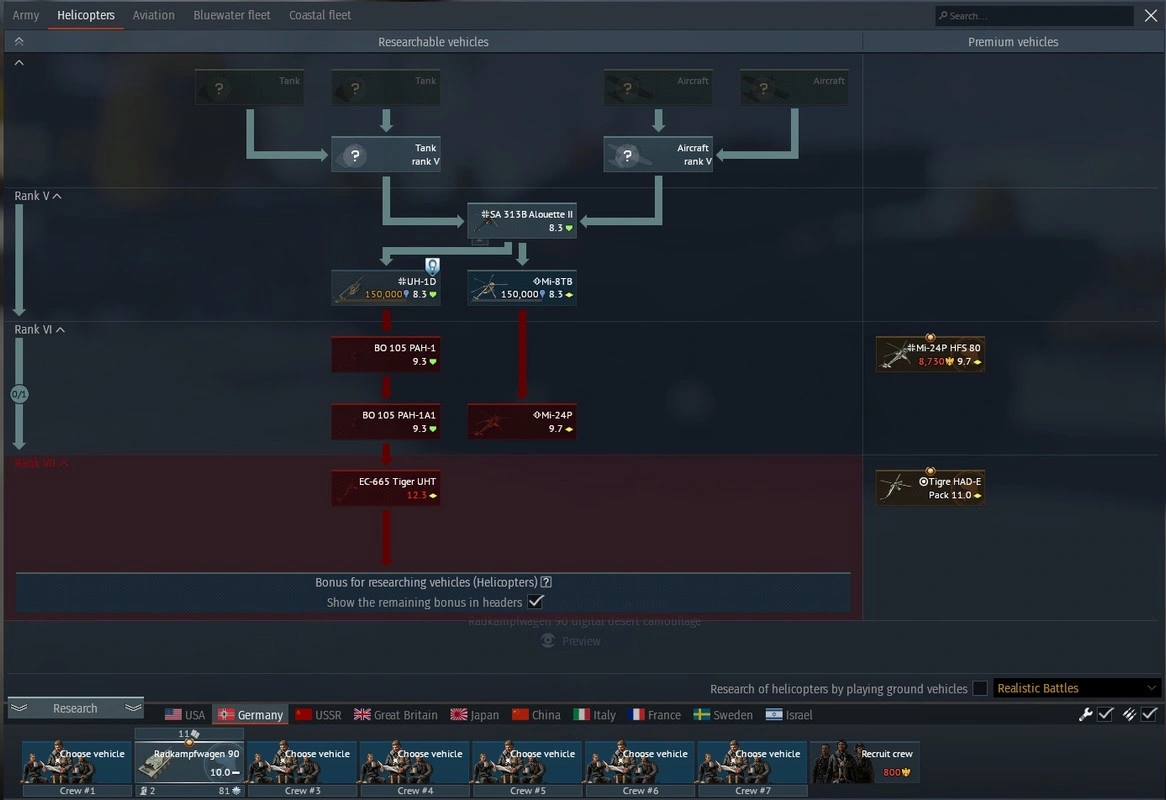Click the search field
The width and height of the screenshot is (1166, 800).
pos(1034,16)
